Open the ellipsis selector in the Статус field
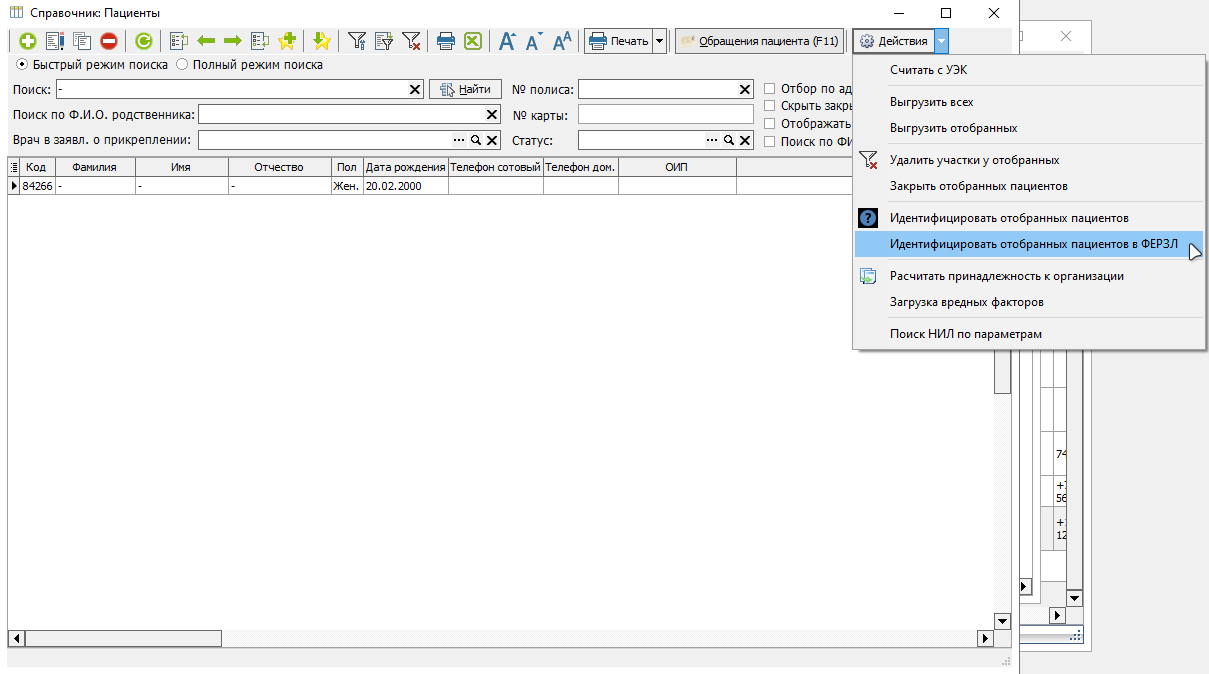 pyautogui.click(x=713, y=141)
